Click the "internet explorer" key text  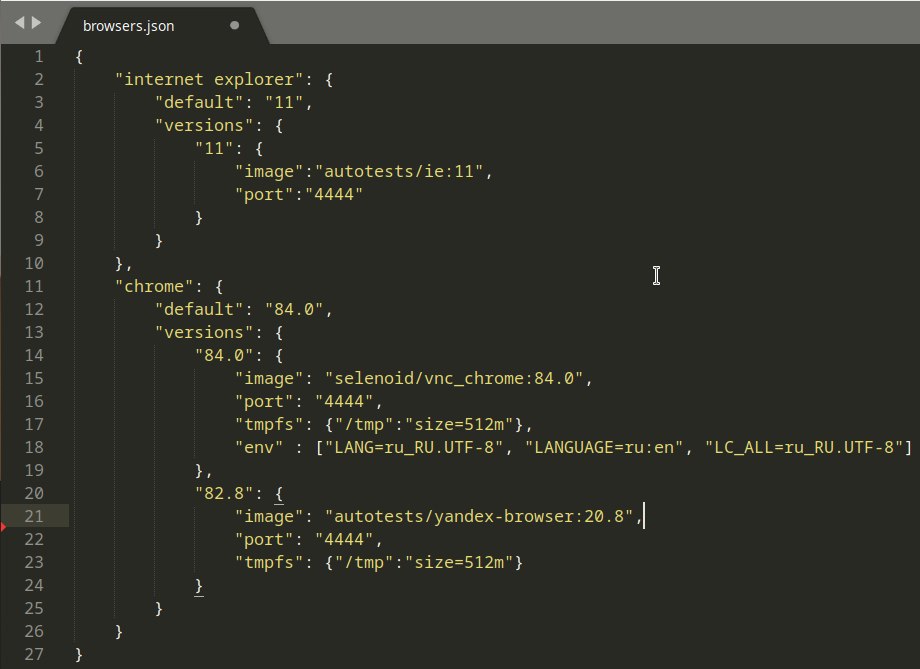[x=209, y=79]
